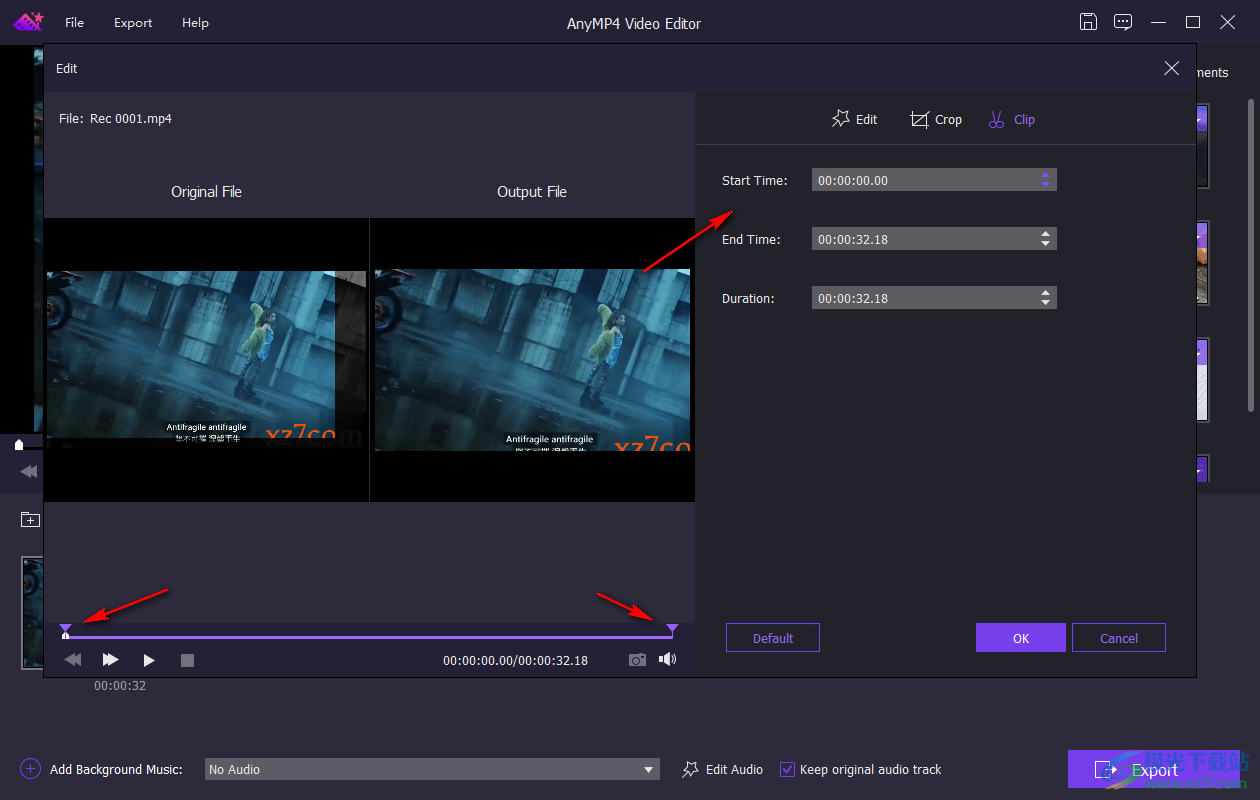This screenshot has height=800, width=1260.
Task: Click the save project icon in title bar
Action: [1089, 22]
